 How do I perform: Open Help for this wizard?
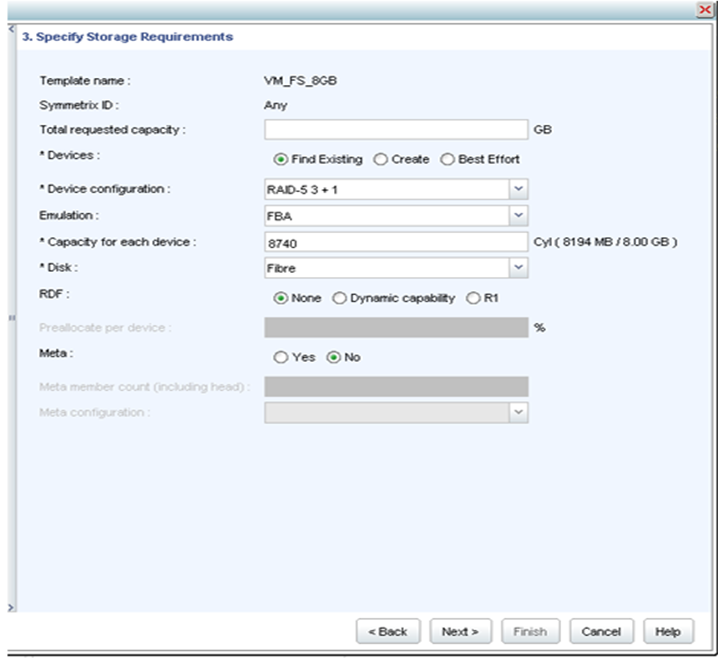(668, 632)
